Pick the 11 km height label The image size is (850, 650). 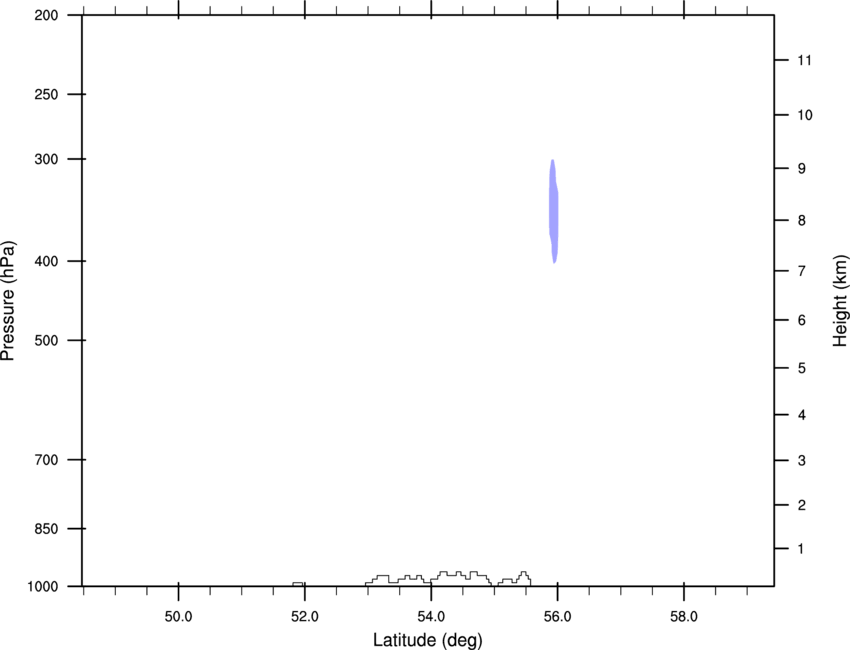[x=805, y=60]
